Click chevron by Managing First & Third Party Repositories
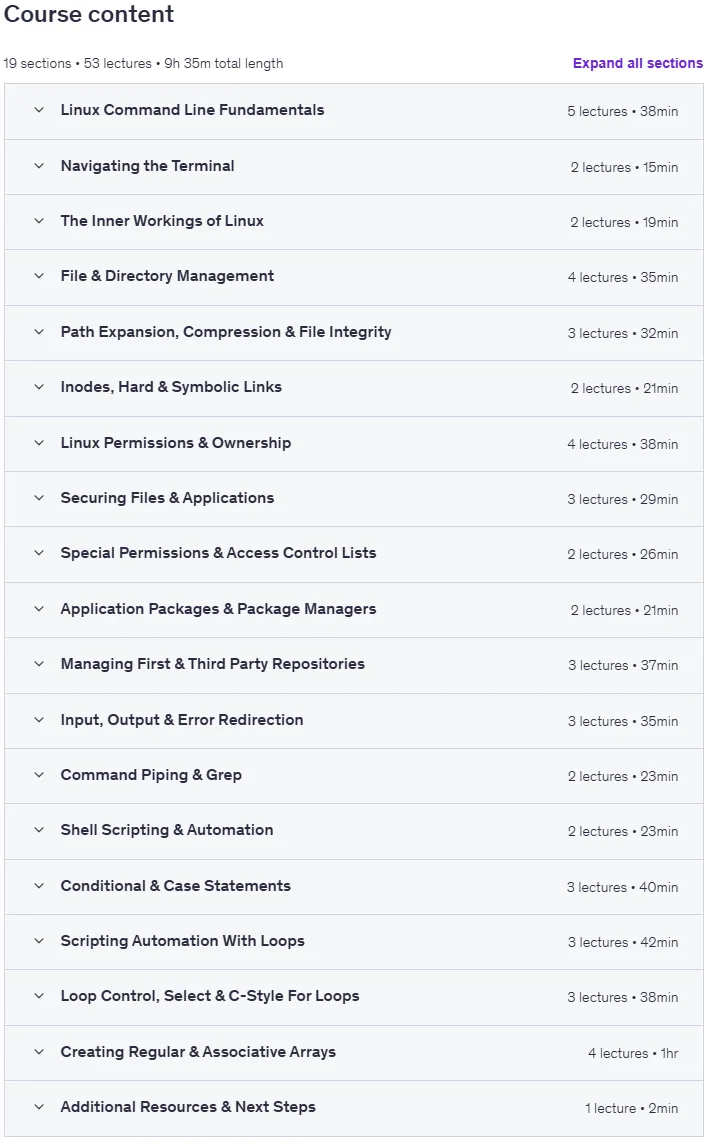 (x=39, y=664)
